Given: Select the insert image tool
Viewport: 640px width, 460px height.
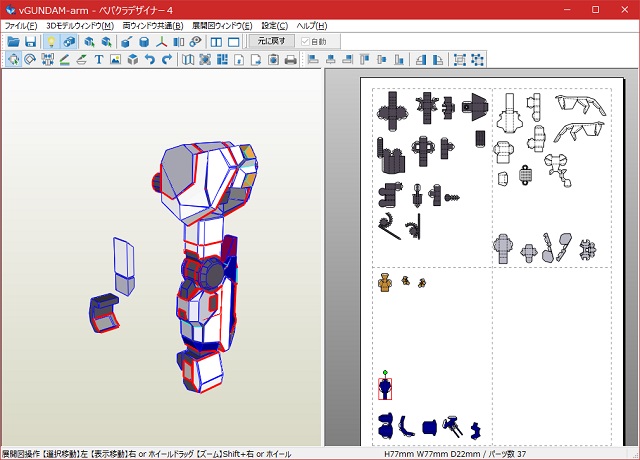Looking at the screenshot, I should [x=116, y=60].
